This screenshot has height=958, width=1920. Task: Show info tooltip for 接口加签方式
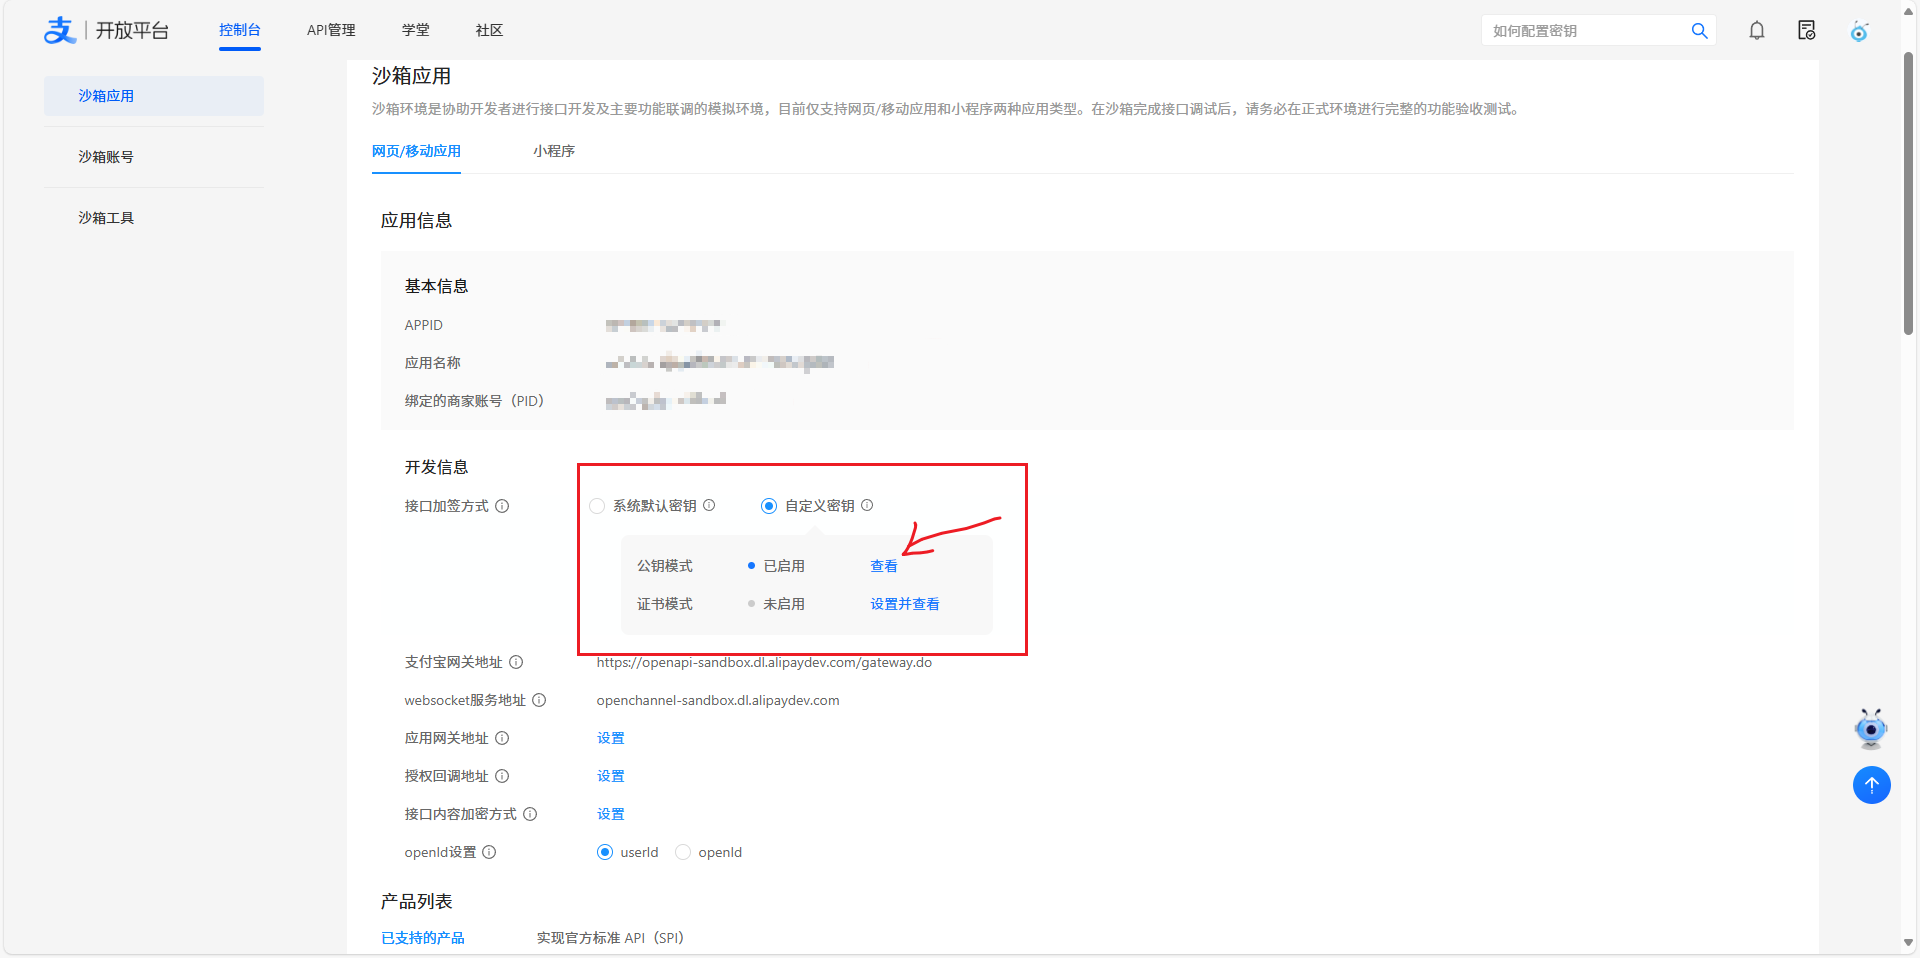pos(502,506)
